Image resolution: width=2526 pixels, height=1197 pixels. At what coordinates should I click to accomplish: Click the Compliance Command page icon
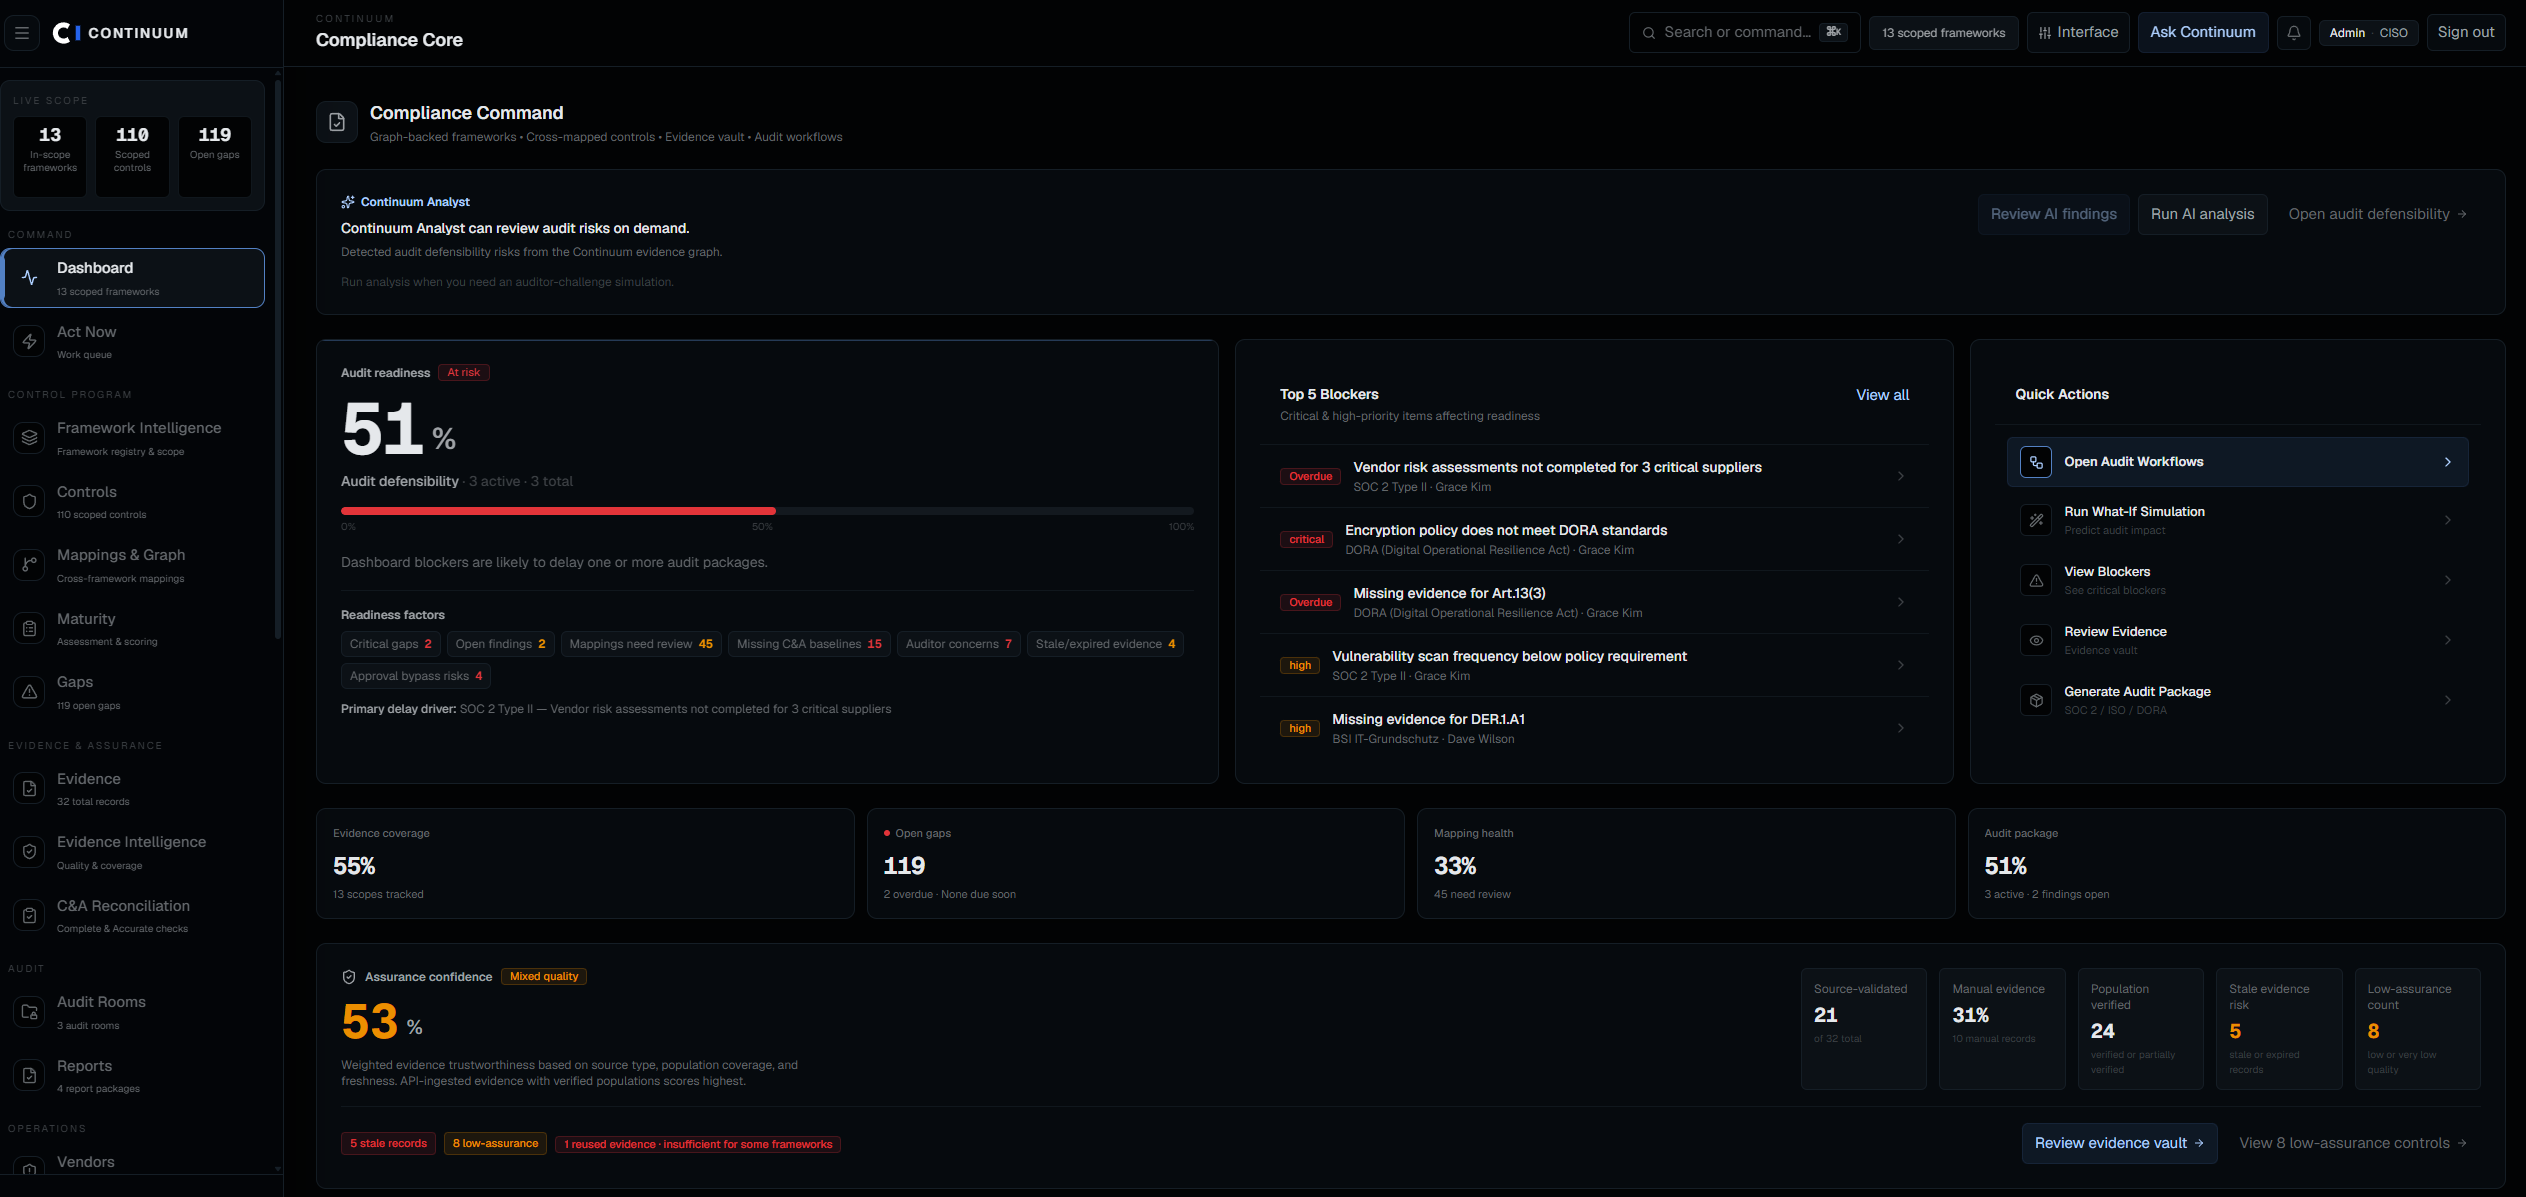[337, 122]
